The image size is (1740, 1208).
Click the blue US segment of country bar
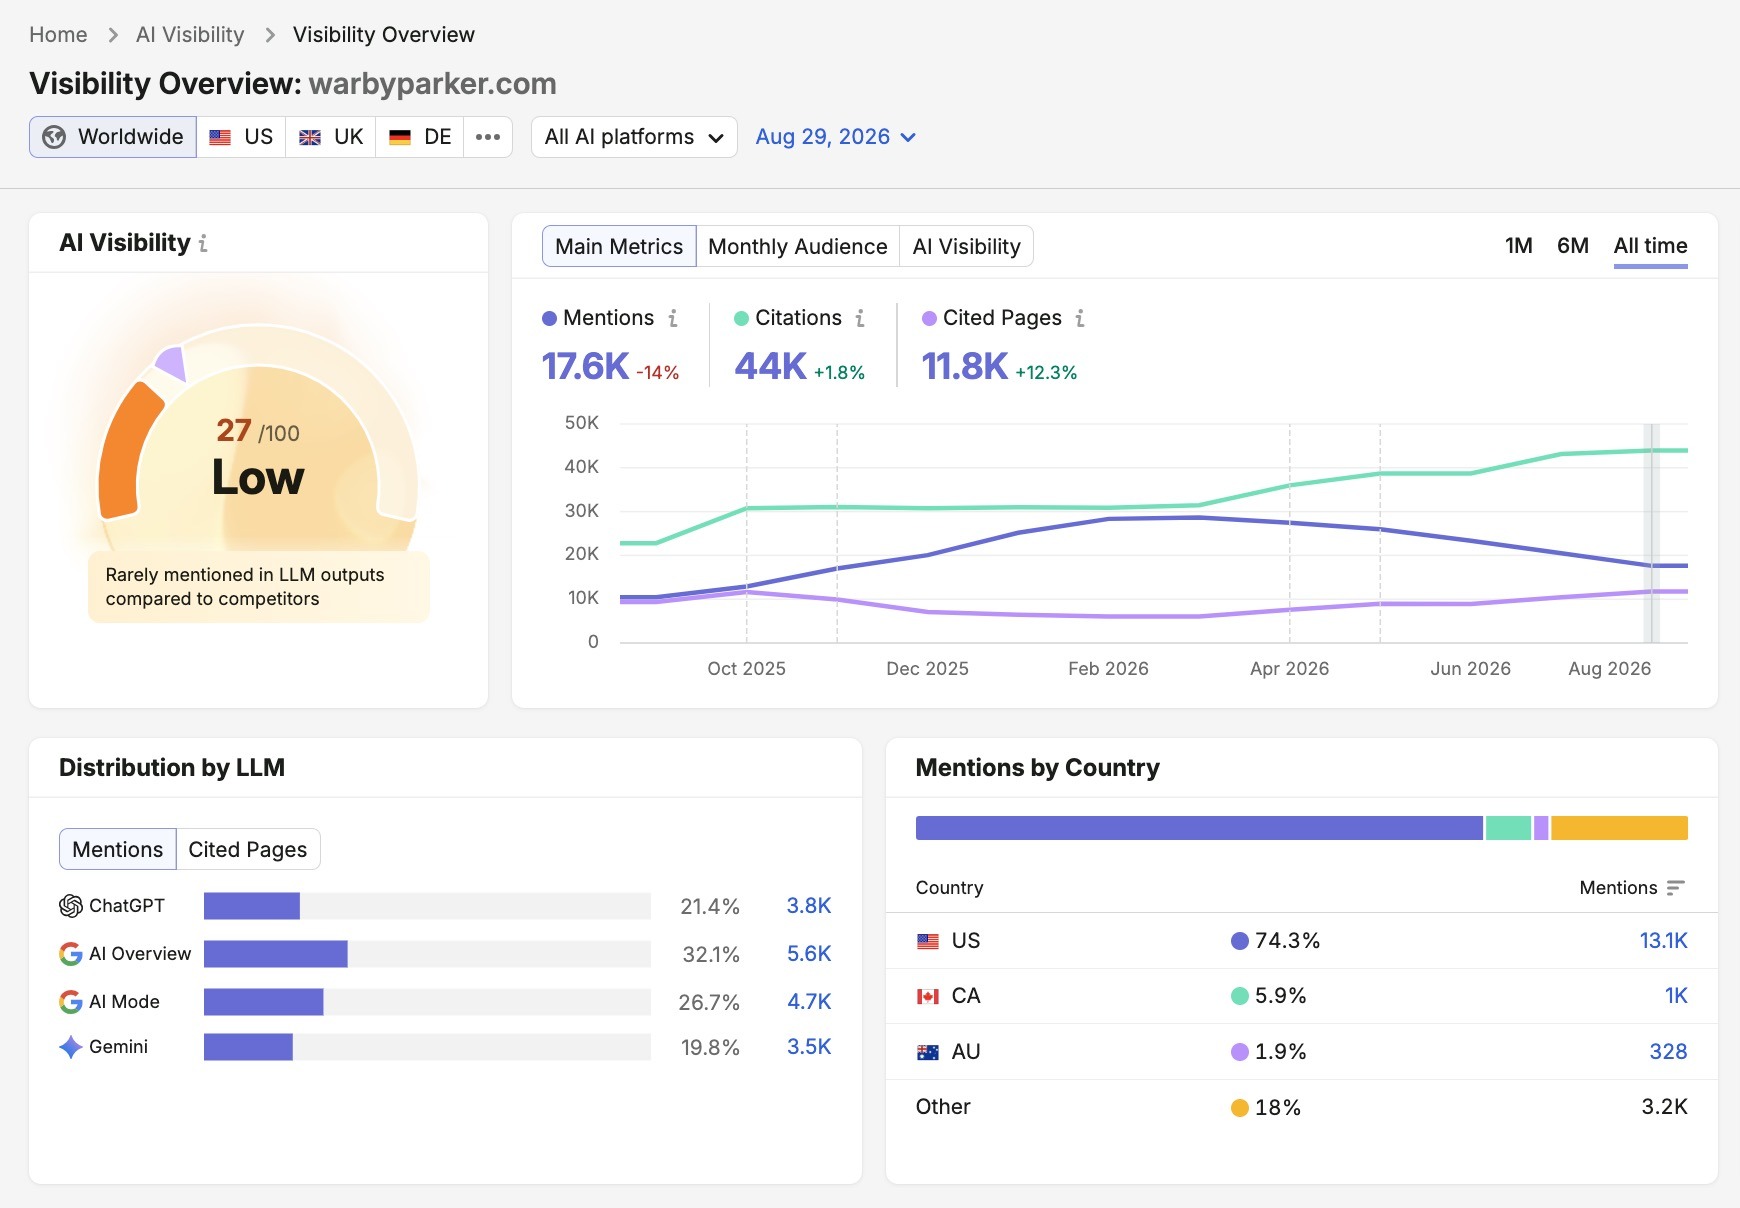[x=1199, y=828]
